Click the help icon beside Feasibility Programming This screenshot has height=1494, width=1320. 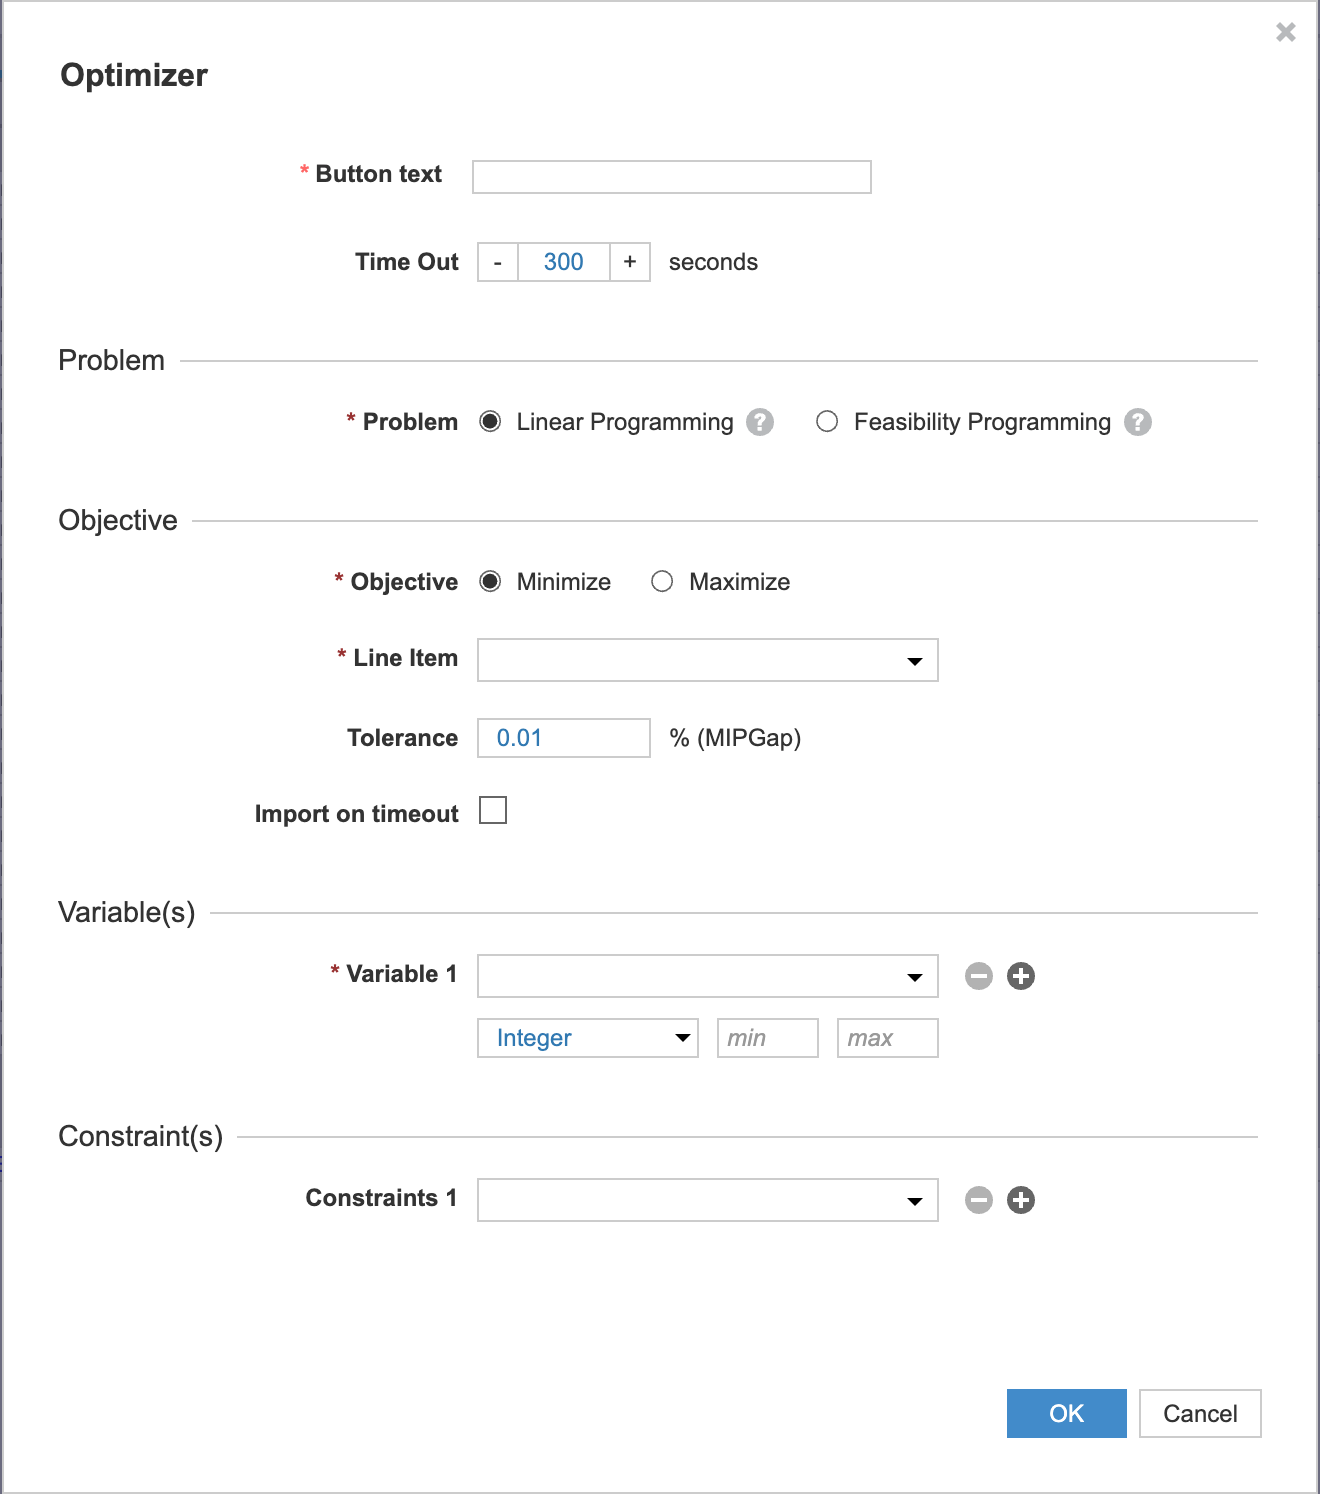point(1137,422)
